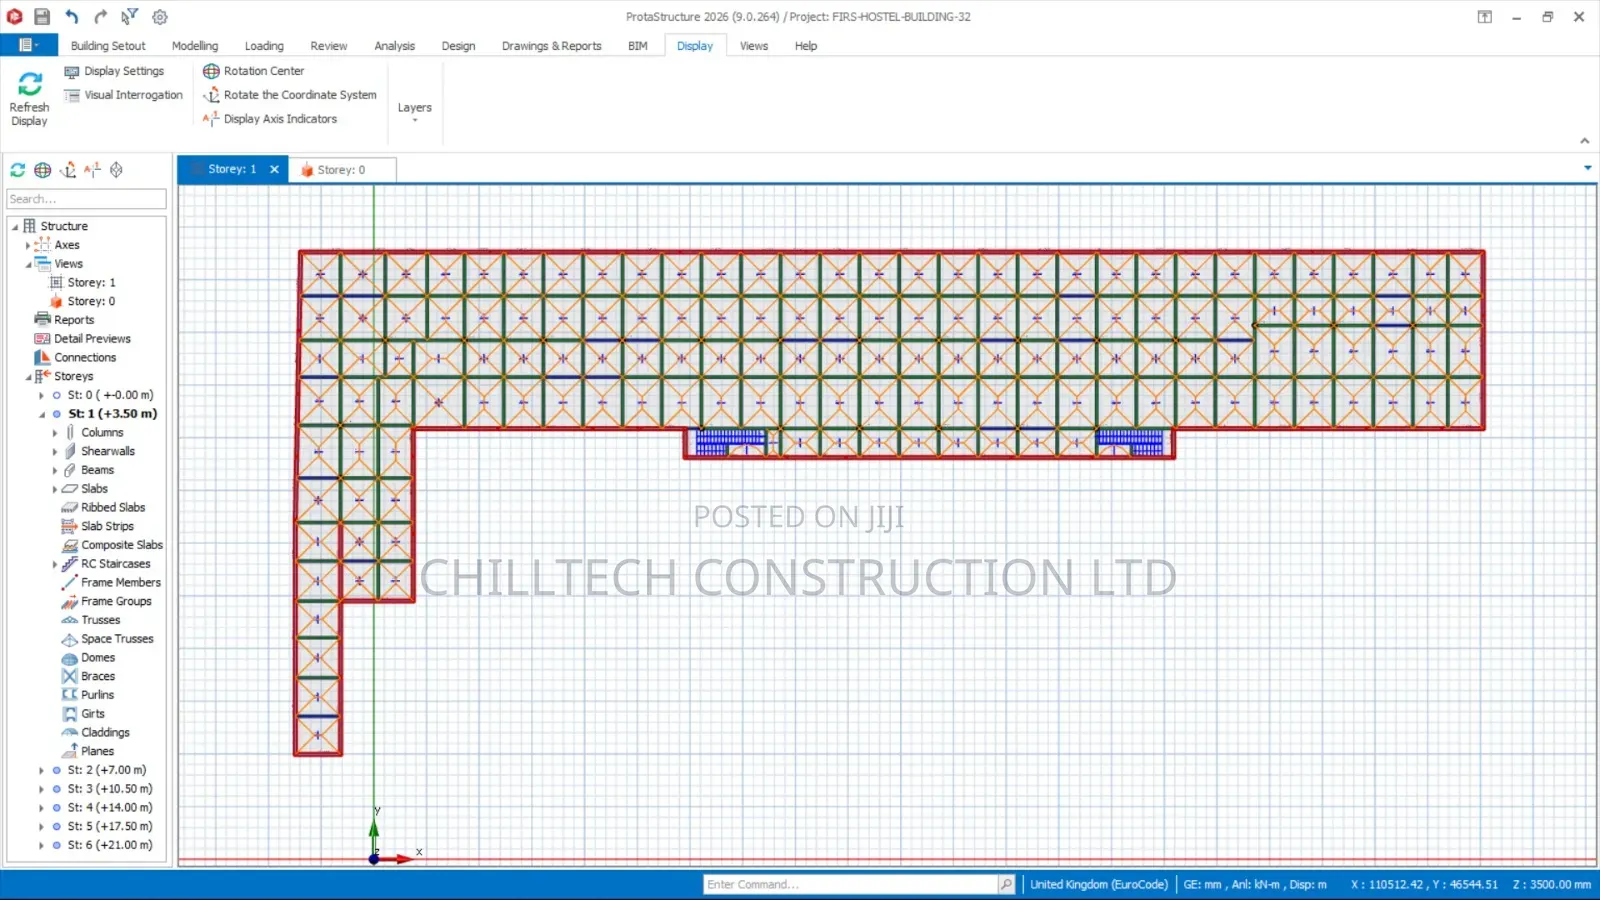Open the Modelling tab
This screenshot has height=900, width=1600.
(x=195, y=46)
